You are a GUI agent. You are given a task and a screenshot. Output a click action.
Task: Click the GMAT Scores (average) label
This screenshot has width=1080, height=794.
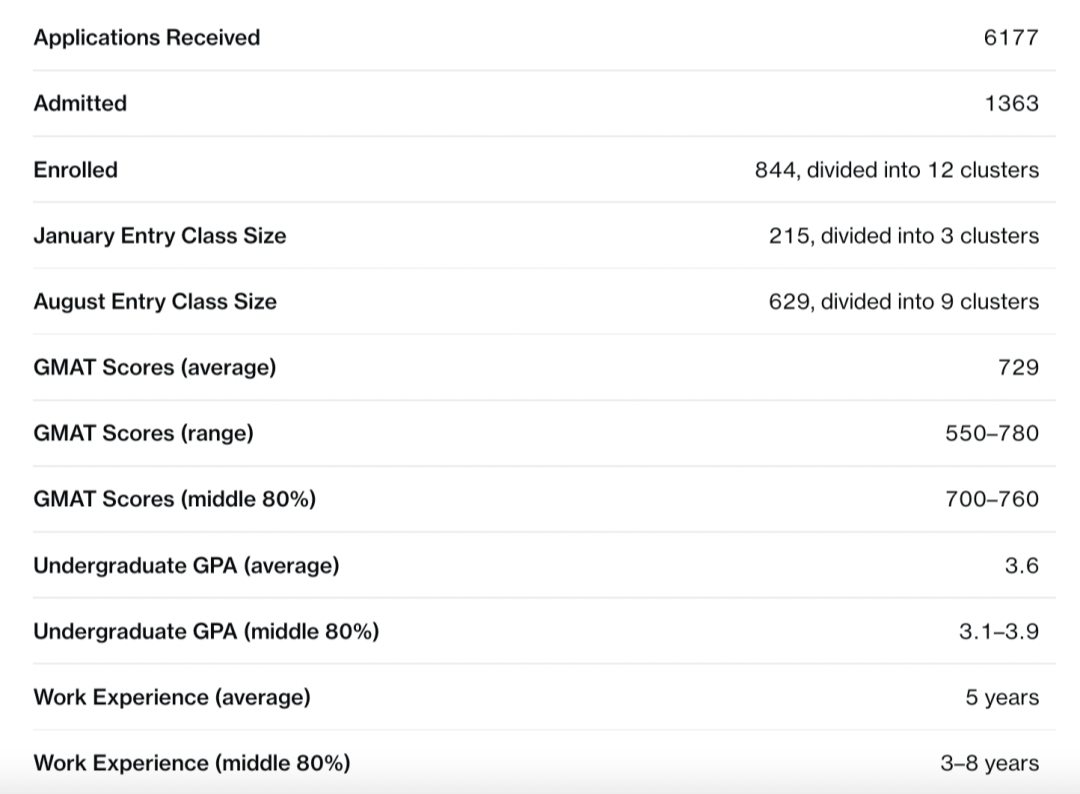(x=155, y=367)
